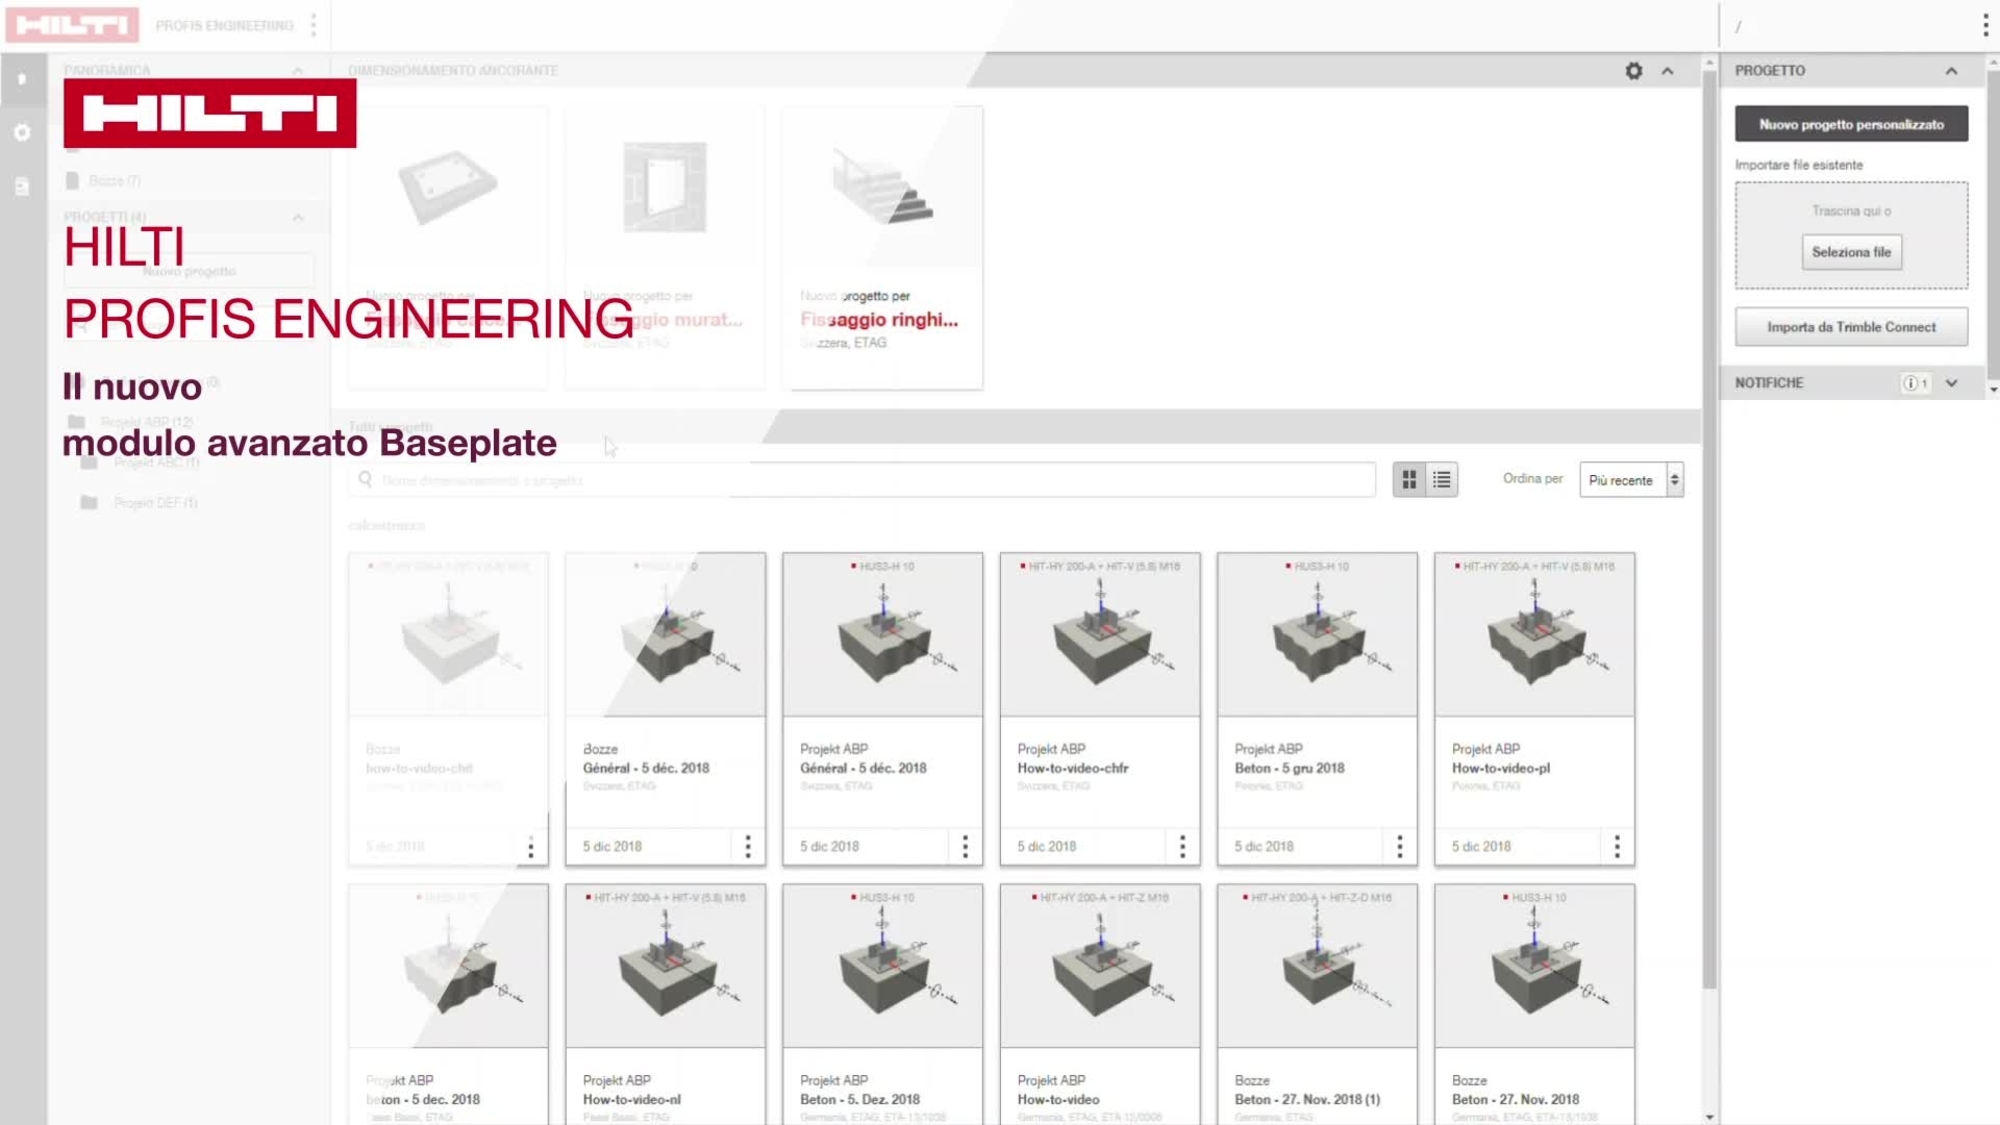This screenshot has width=2000, height=1125.
Task: Click the Seleziona file button
Action: (x=1851, y=252)
